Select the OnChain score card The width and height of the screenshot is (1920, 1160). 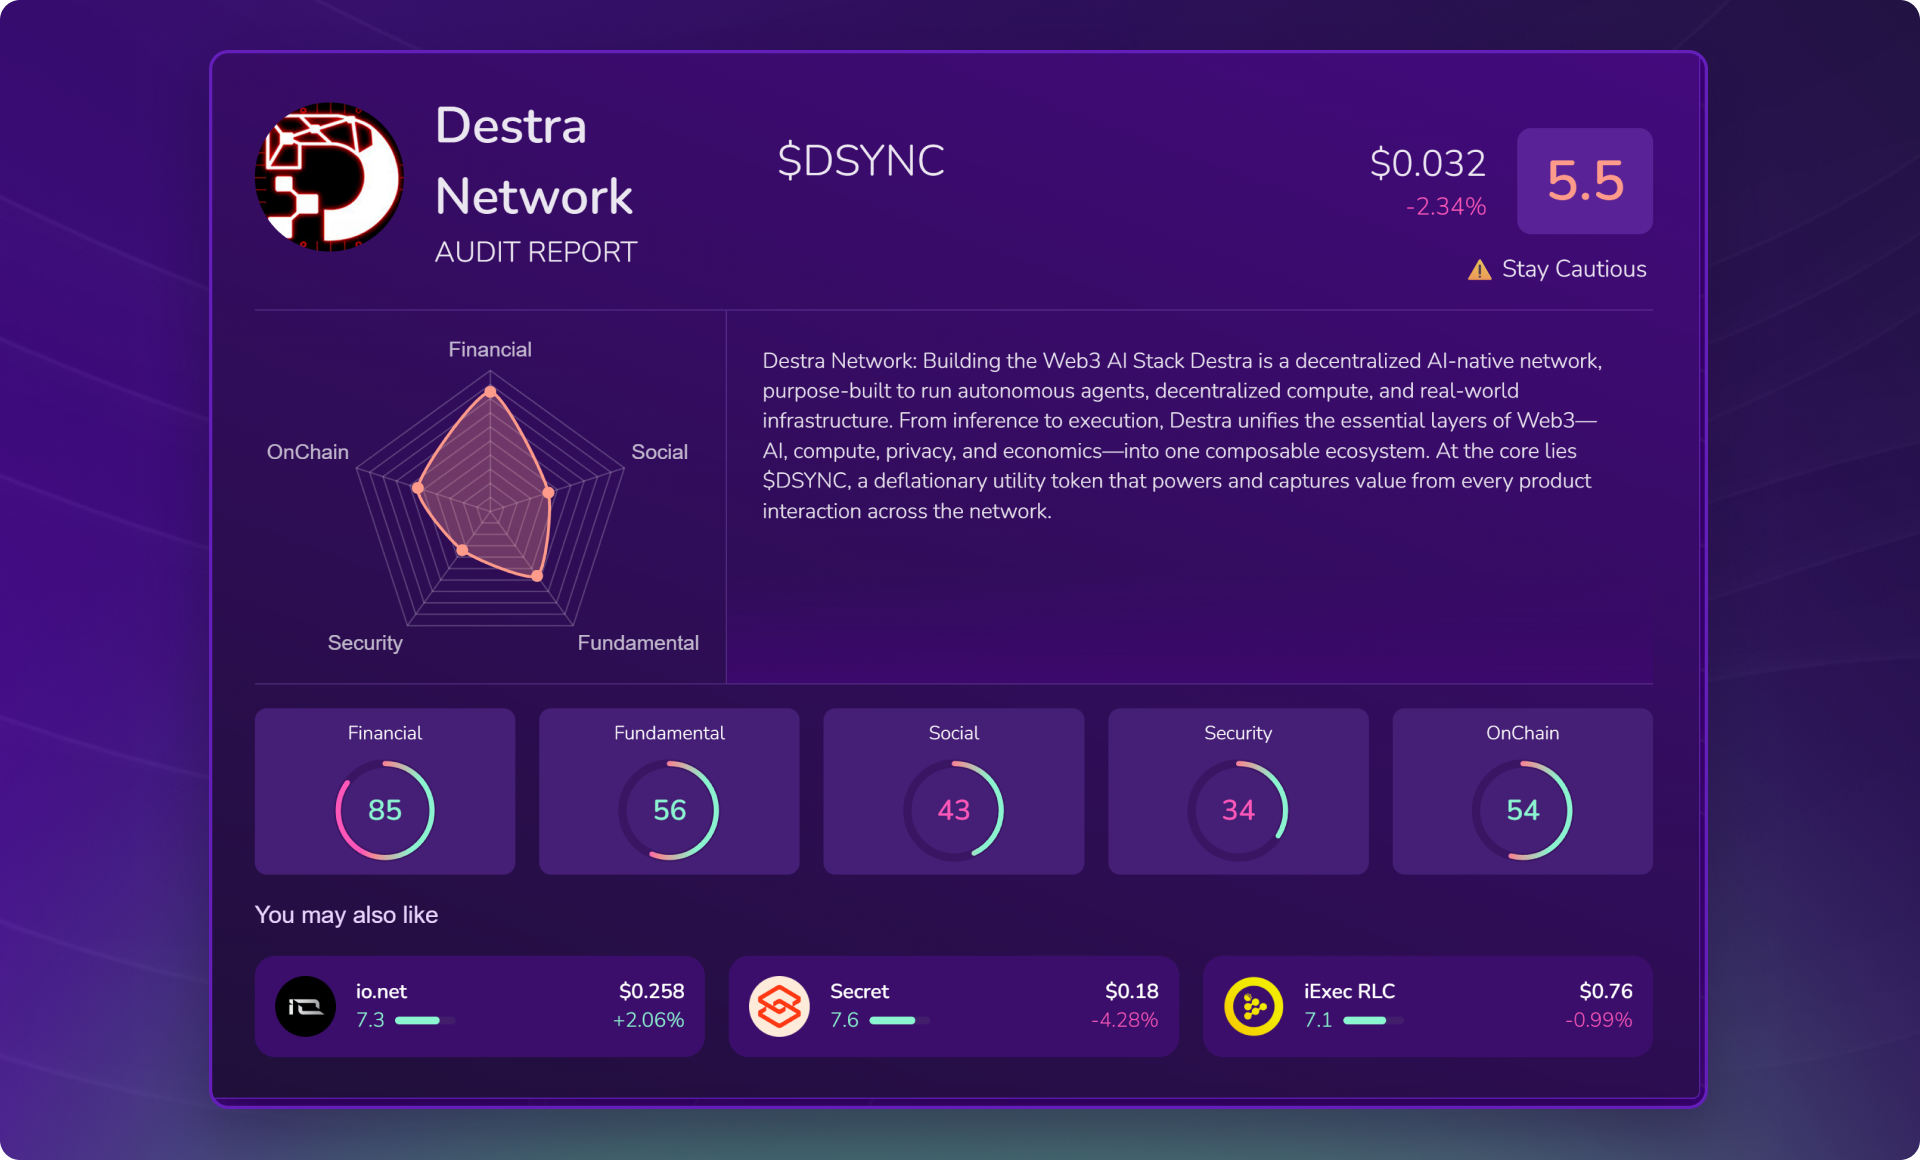pos(1522,791)
